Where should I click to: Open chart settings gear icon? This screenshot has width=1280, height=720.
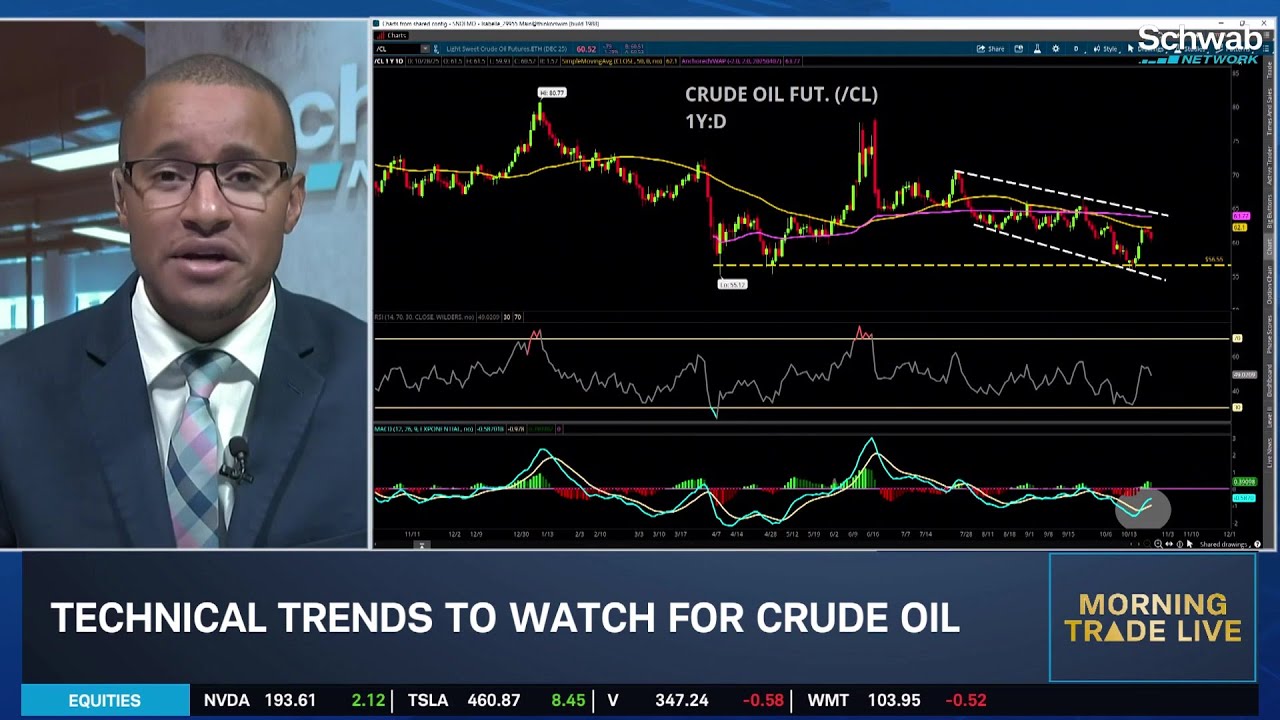pyautogui.click(x=1055, y=49)
